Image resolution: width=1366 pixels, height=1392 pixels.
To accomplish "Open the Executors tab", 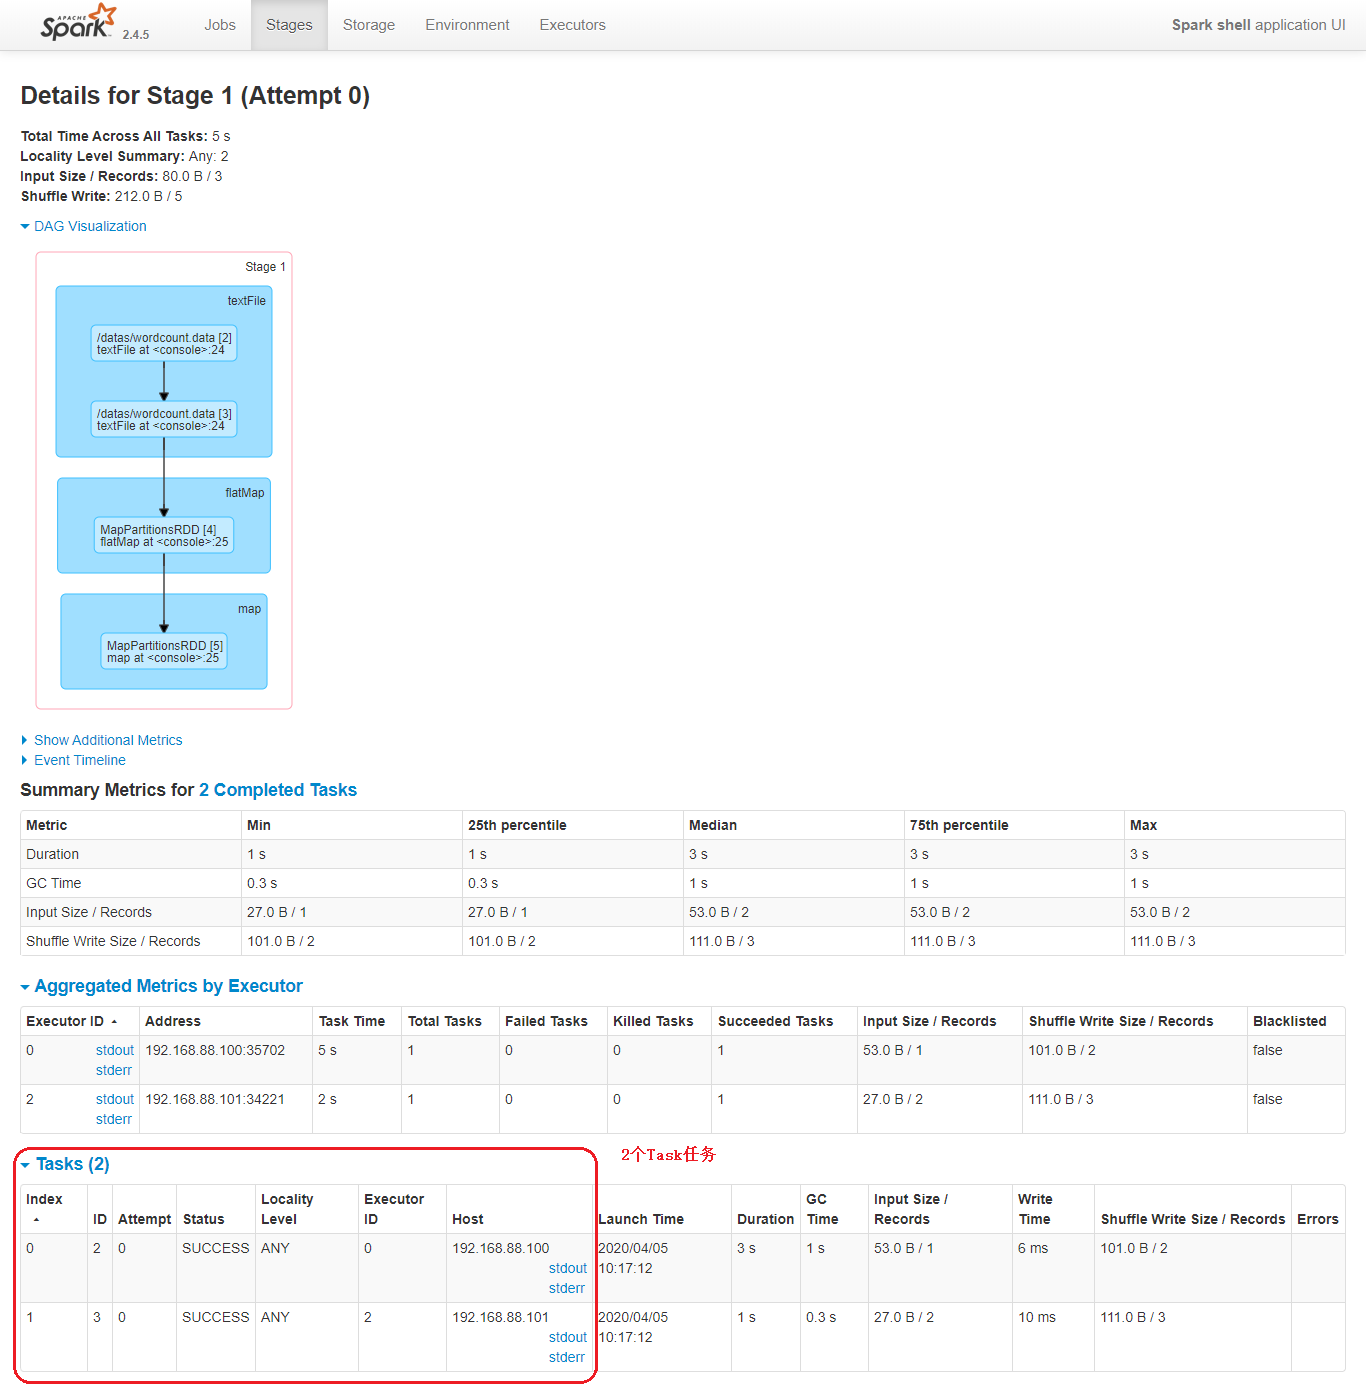I will click(573, 25).
